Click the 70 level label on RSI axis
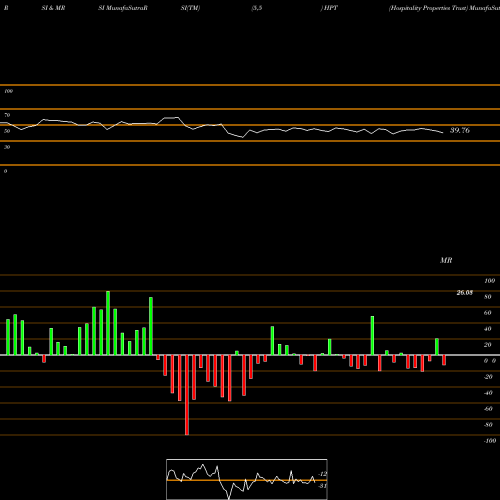 click(x=7, y=115)
